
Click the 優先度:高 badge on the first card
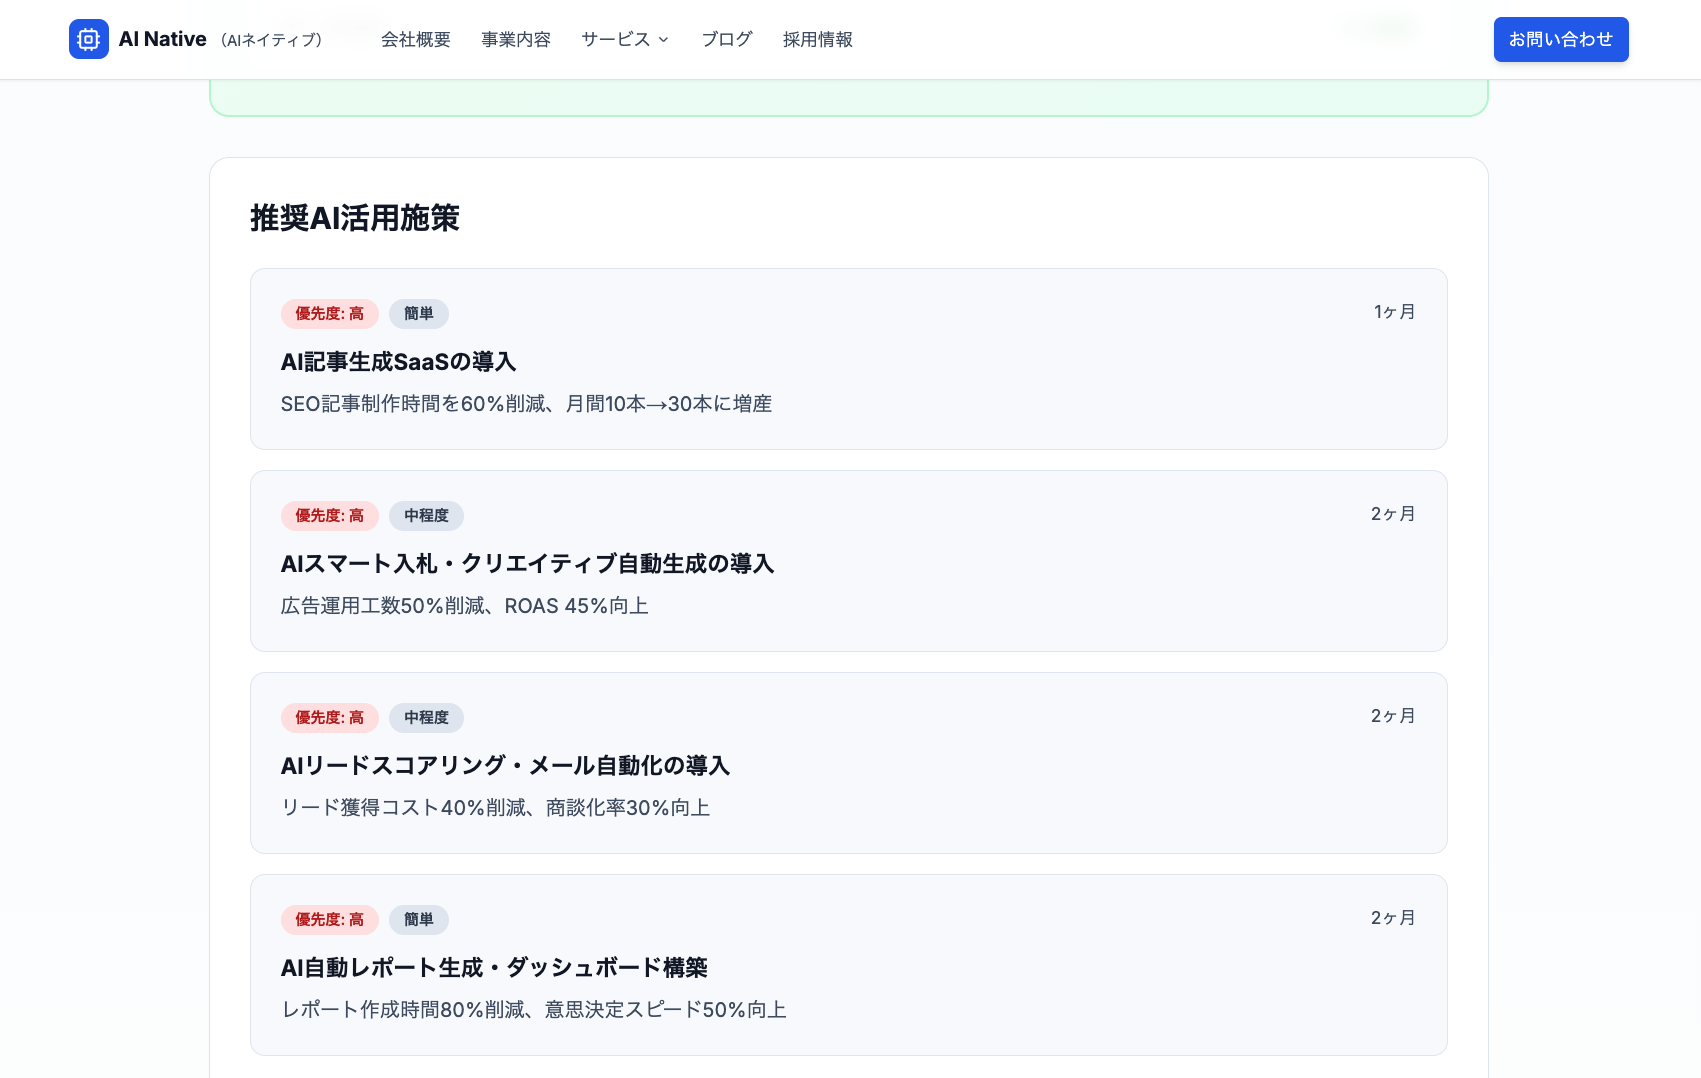tap(329, 313)
